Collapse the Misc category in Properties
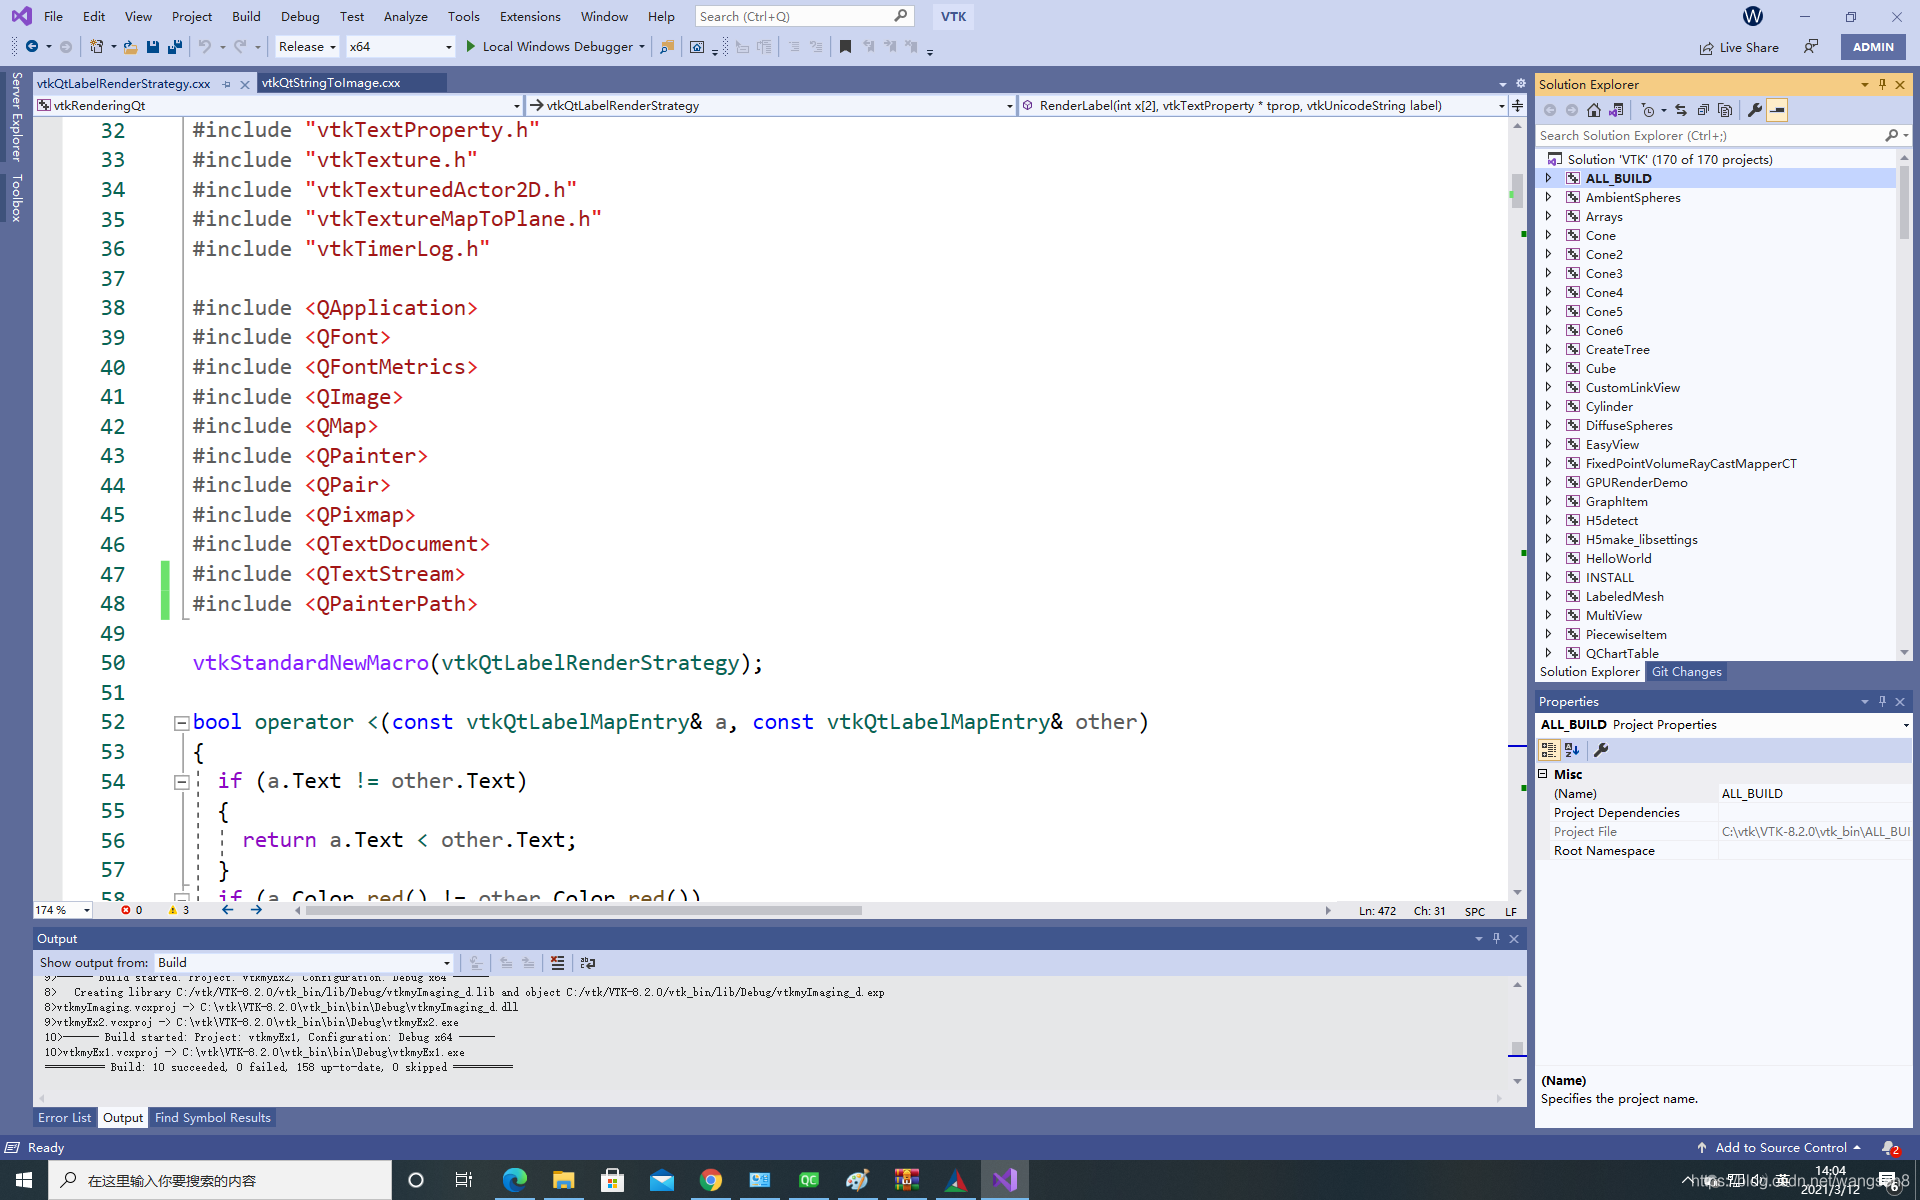Screen dimensions: 1920x1200 1543,774
